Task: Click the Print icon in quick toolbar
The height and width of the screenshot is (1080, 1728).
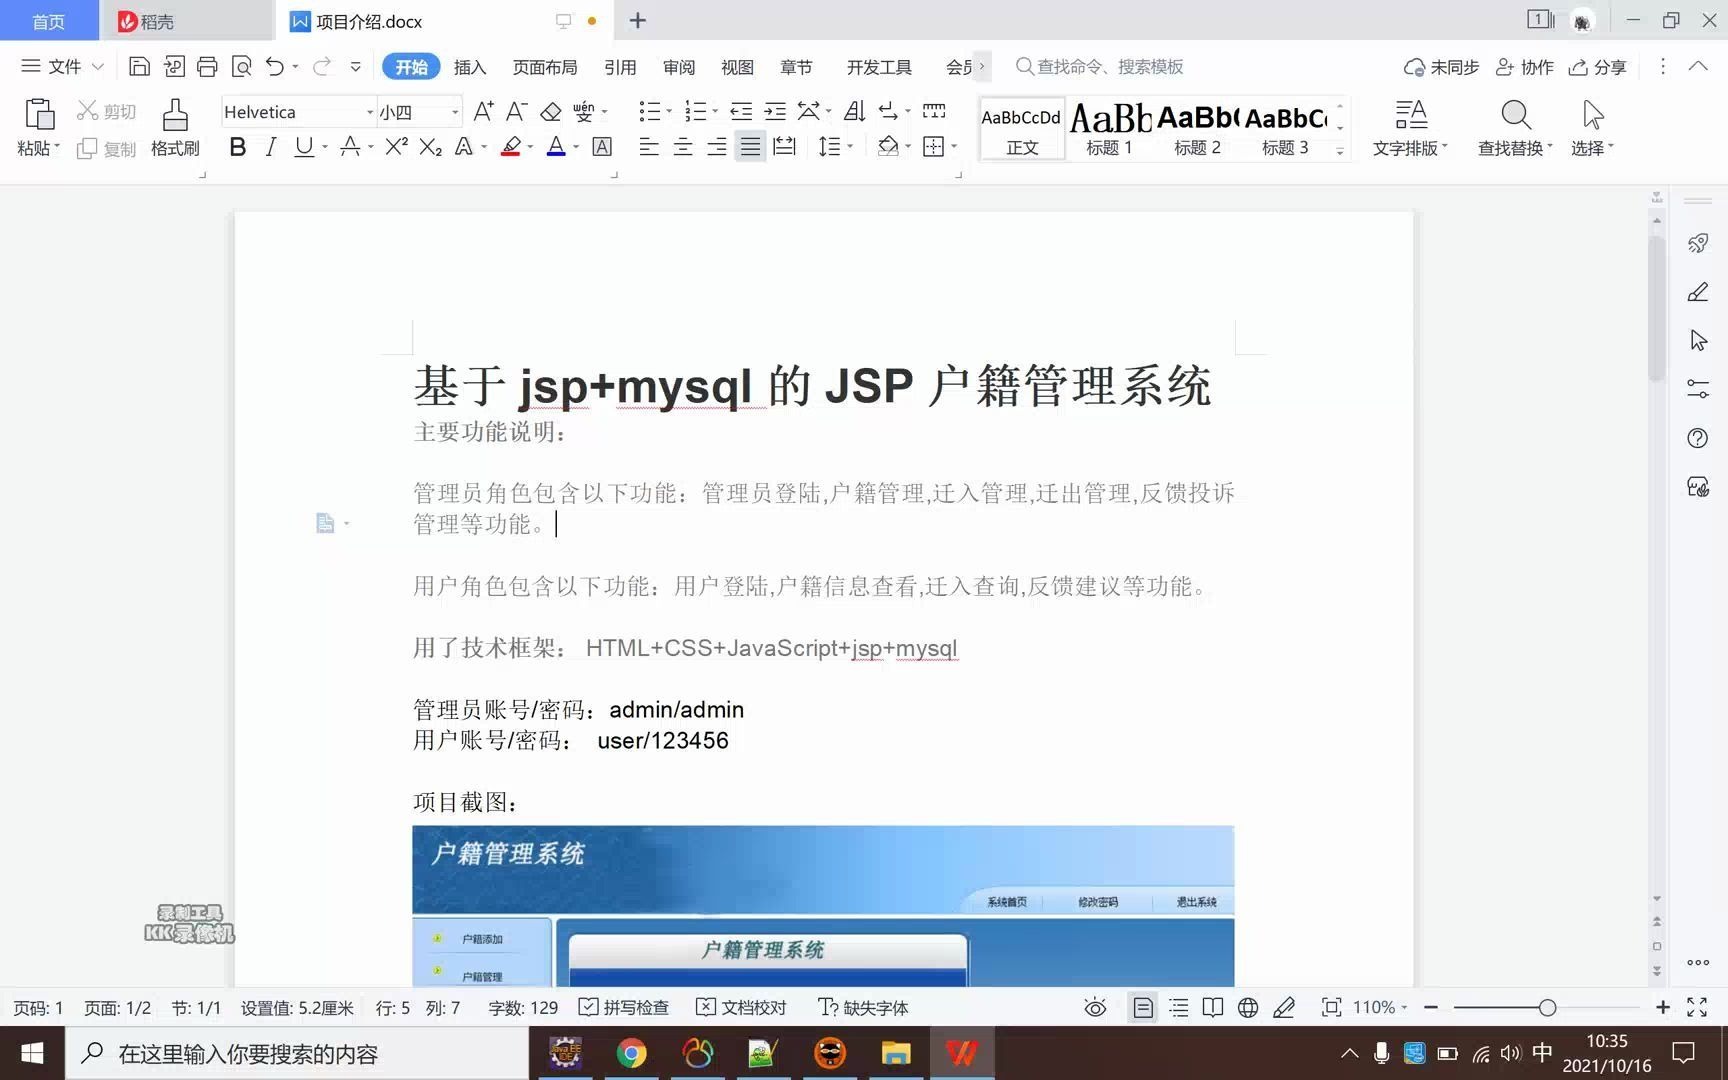Action: tap(207, 67)
